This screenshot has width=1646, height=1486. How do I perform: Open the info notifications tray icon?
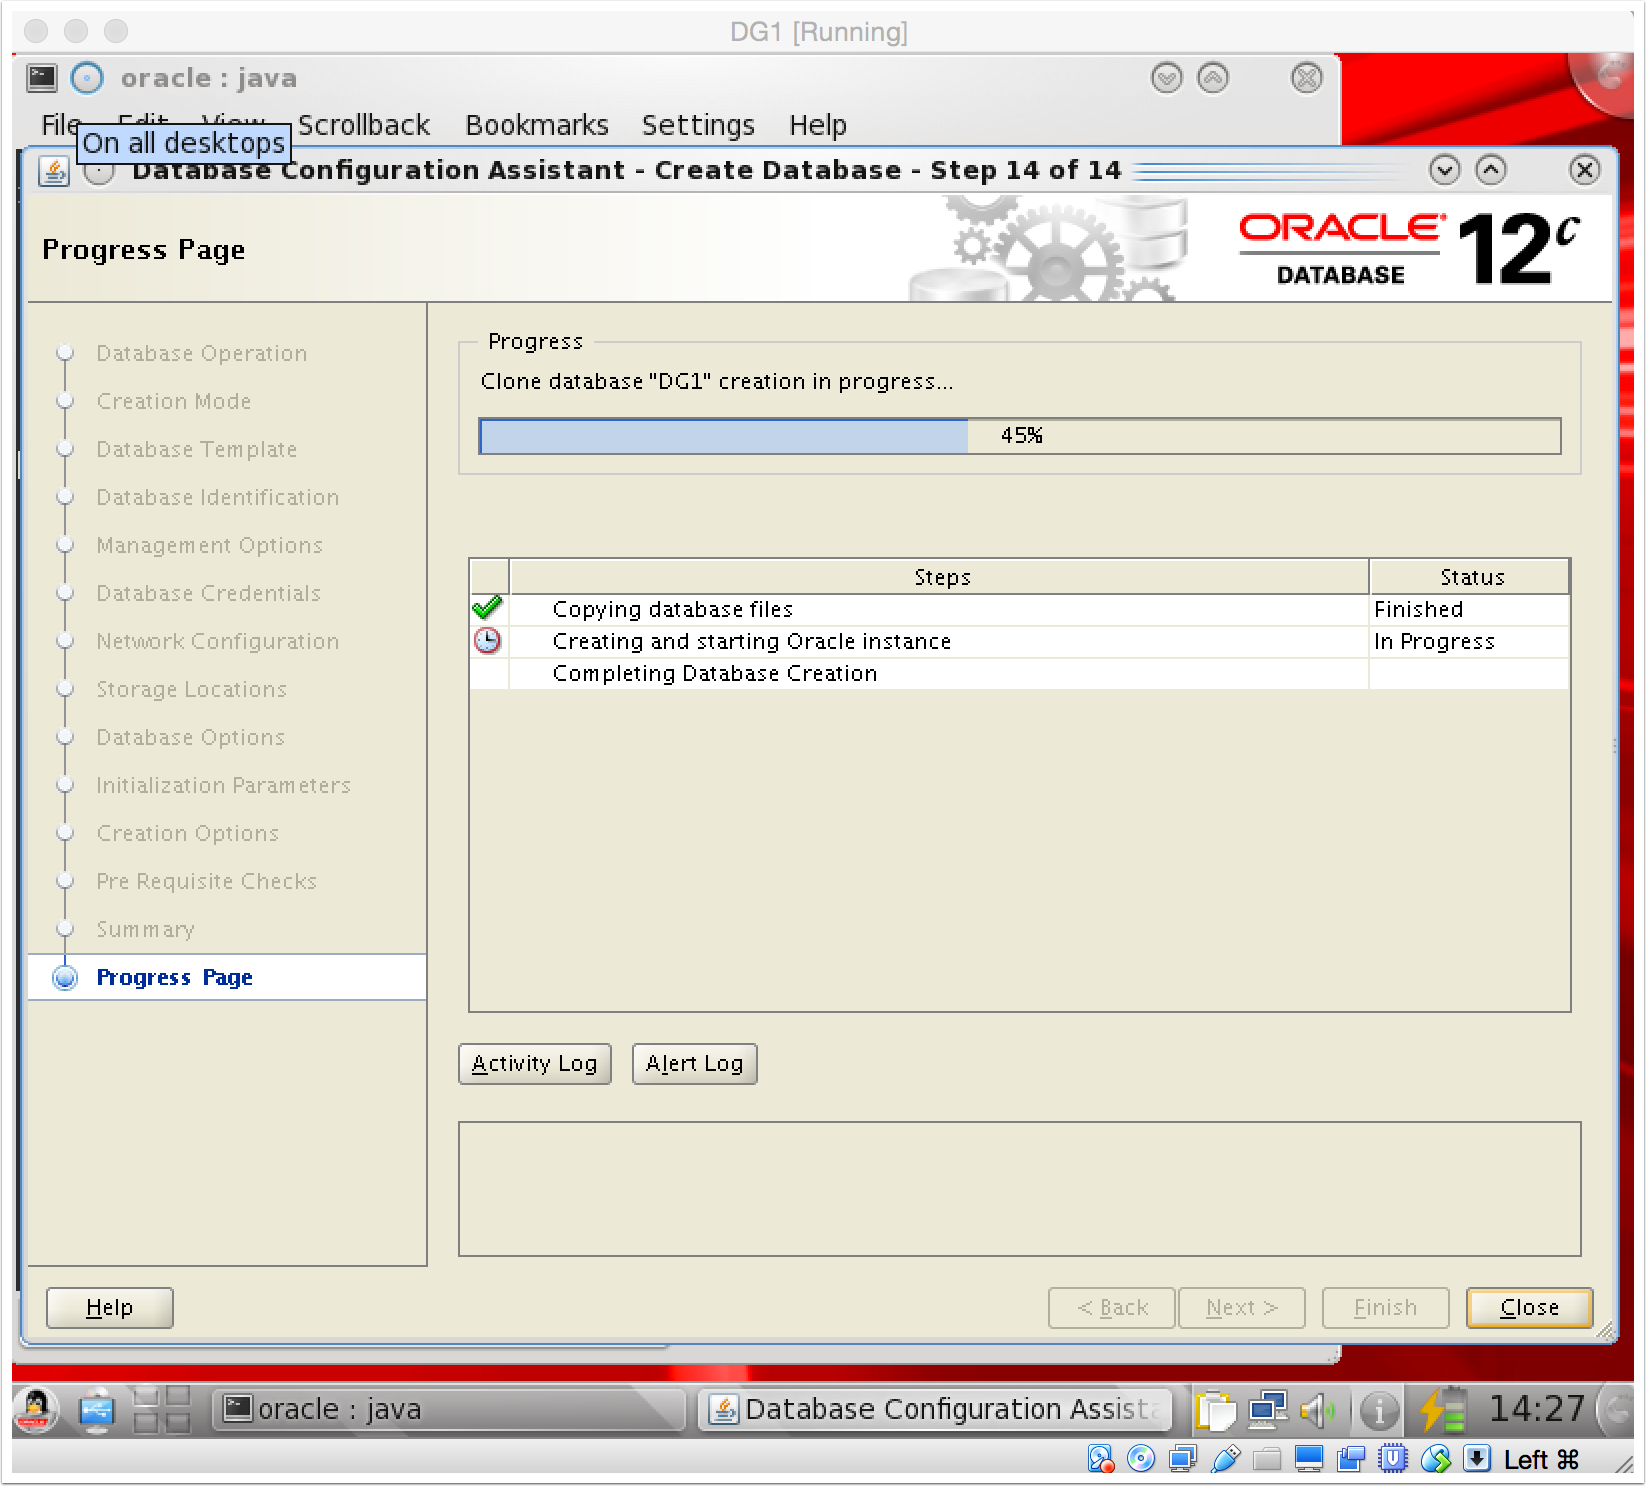(x=1379, y=1411)
